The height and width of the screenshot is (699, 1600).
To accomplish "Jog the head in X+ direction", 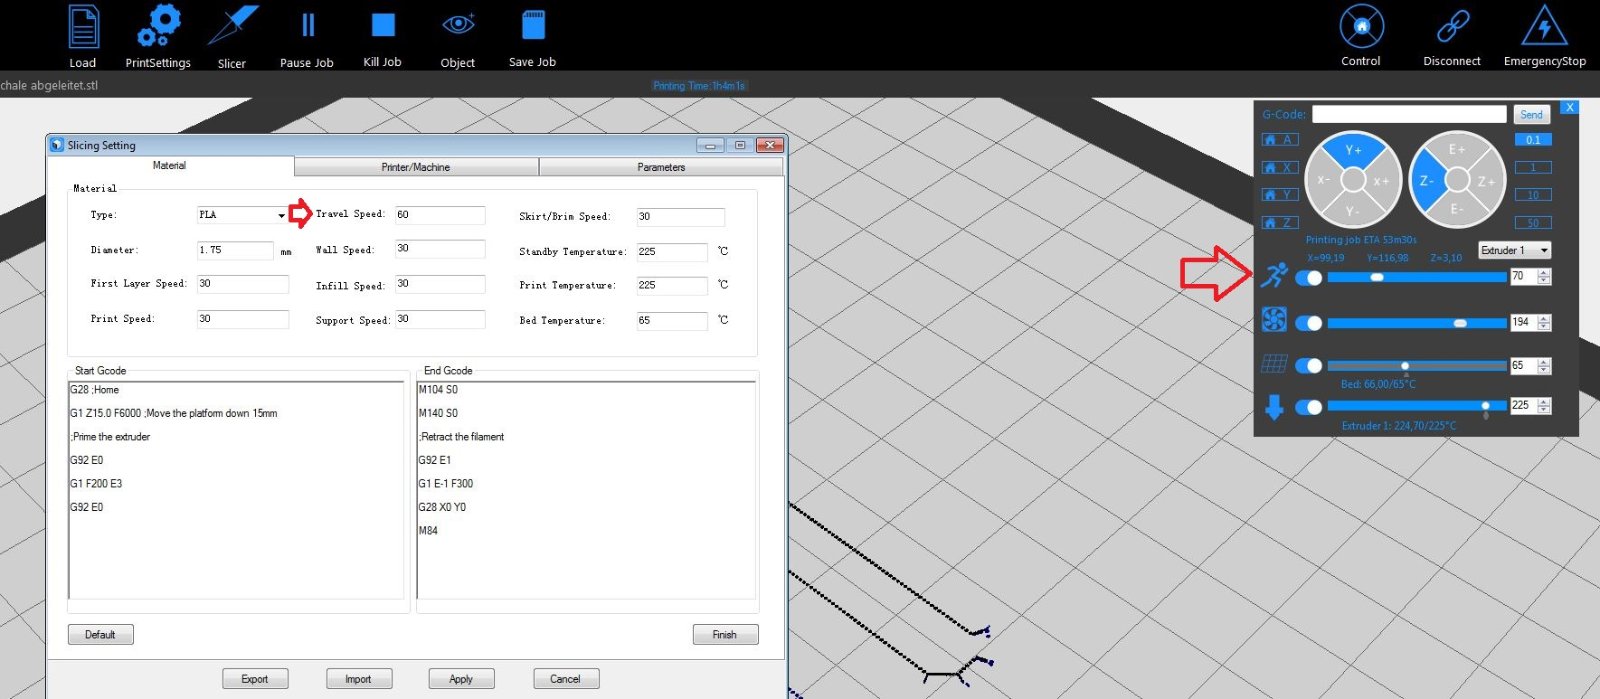I will point(1382,181).
